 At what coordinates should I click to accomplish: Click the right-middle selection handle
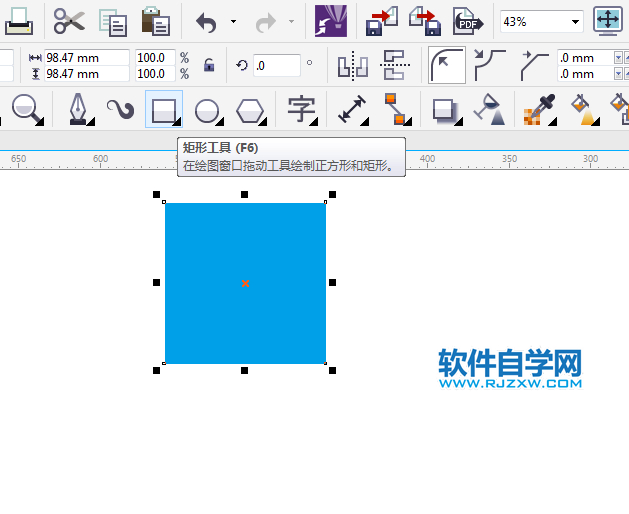(333, 282)
